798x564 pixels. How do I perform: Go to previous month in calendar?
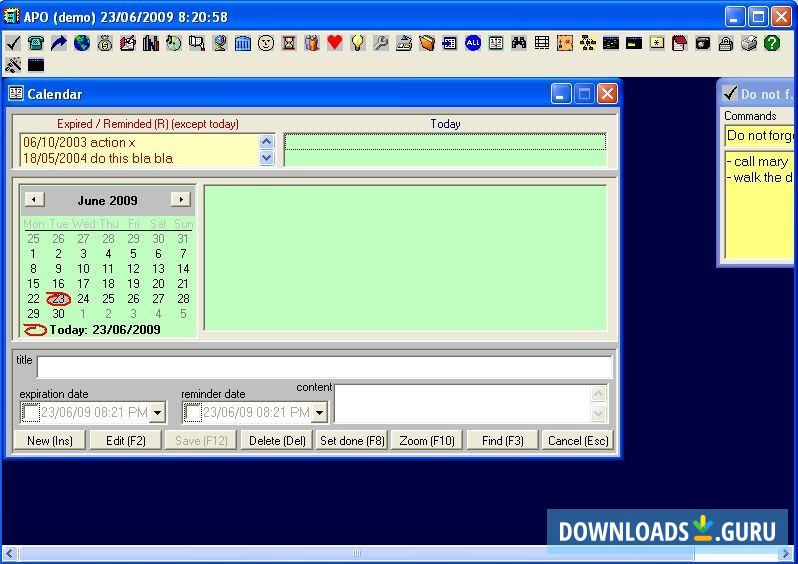34,200
